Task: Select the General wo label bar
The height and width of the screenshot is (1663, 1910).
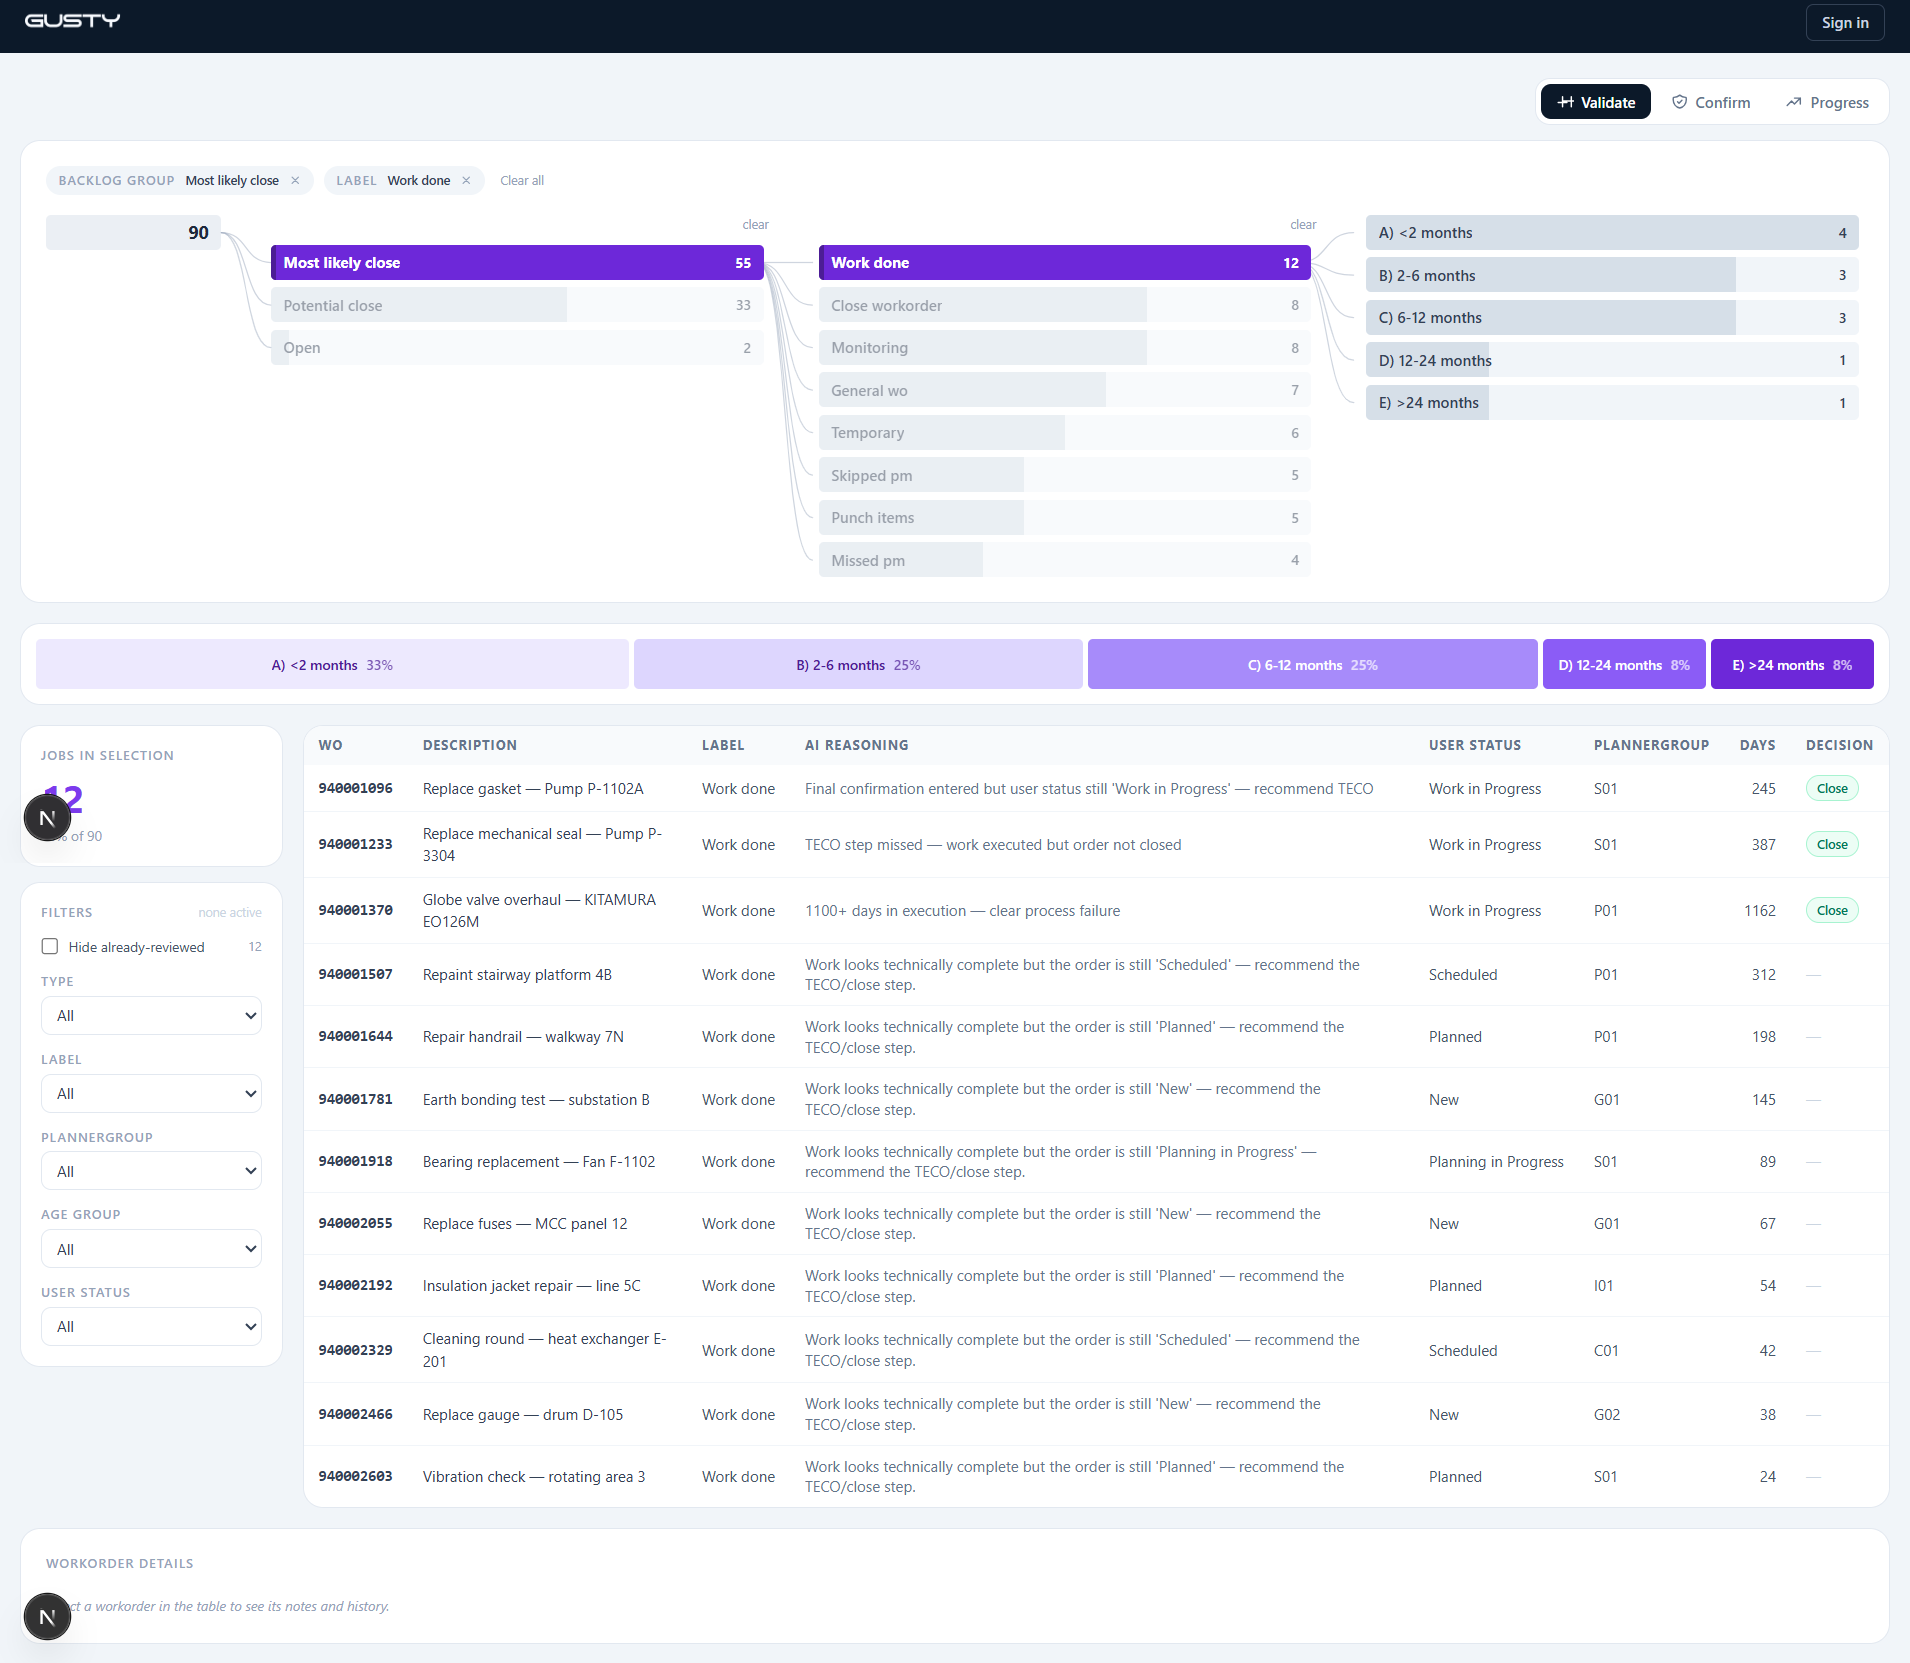Action: point(1065,391)
